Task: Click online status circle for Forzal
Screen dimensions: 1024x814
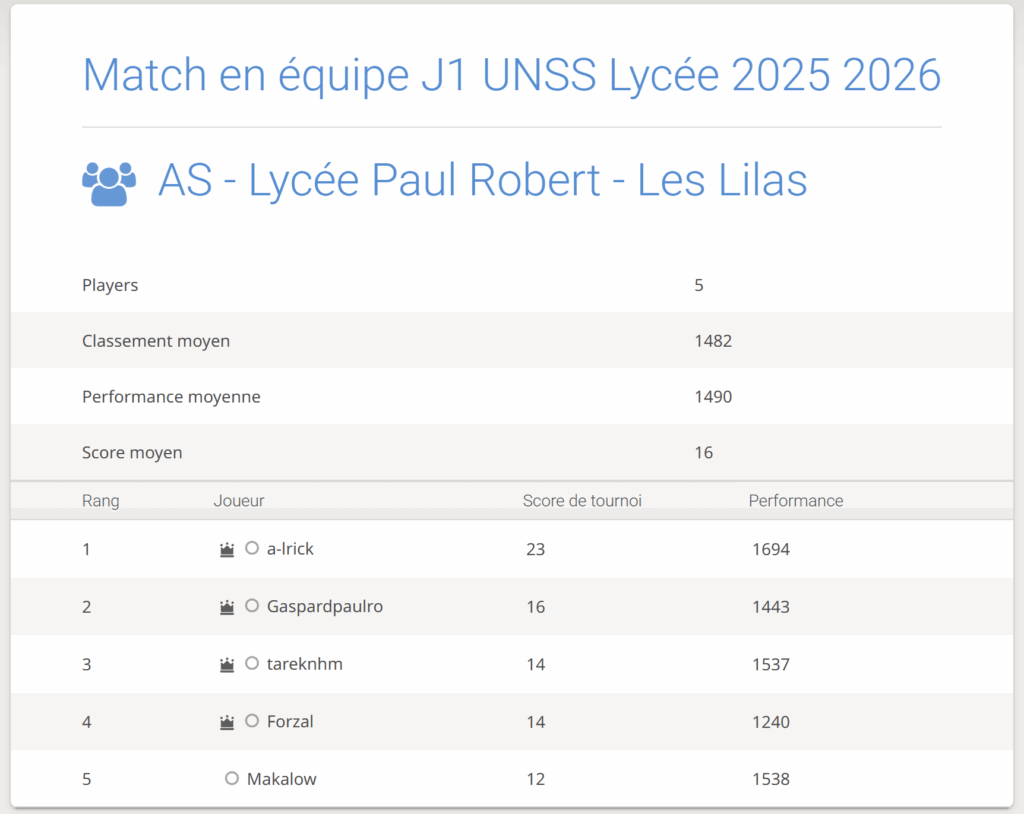Action: [x=252, y=721]
